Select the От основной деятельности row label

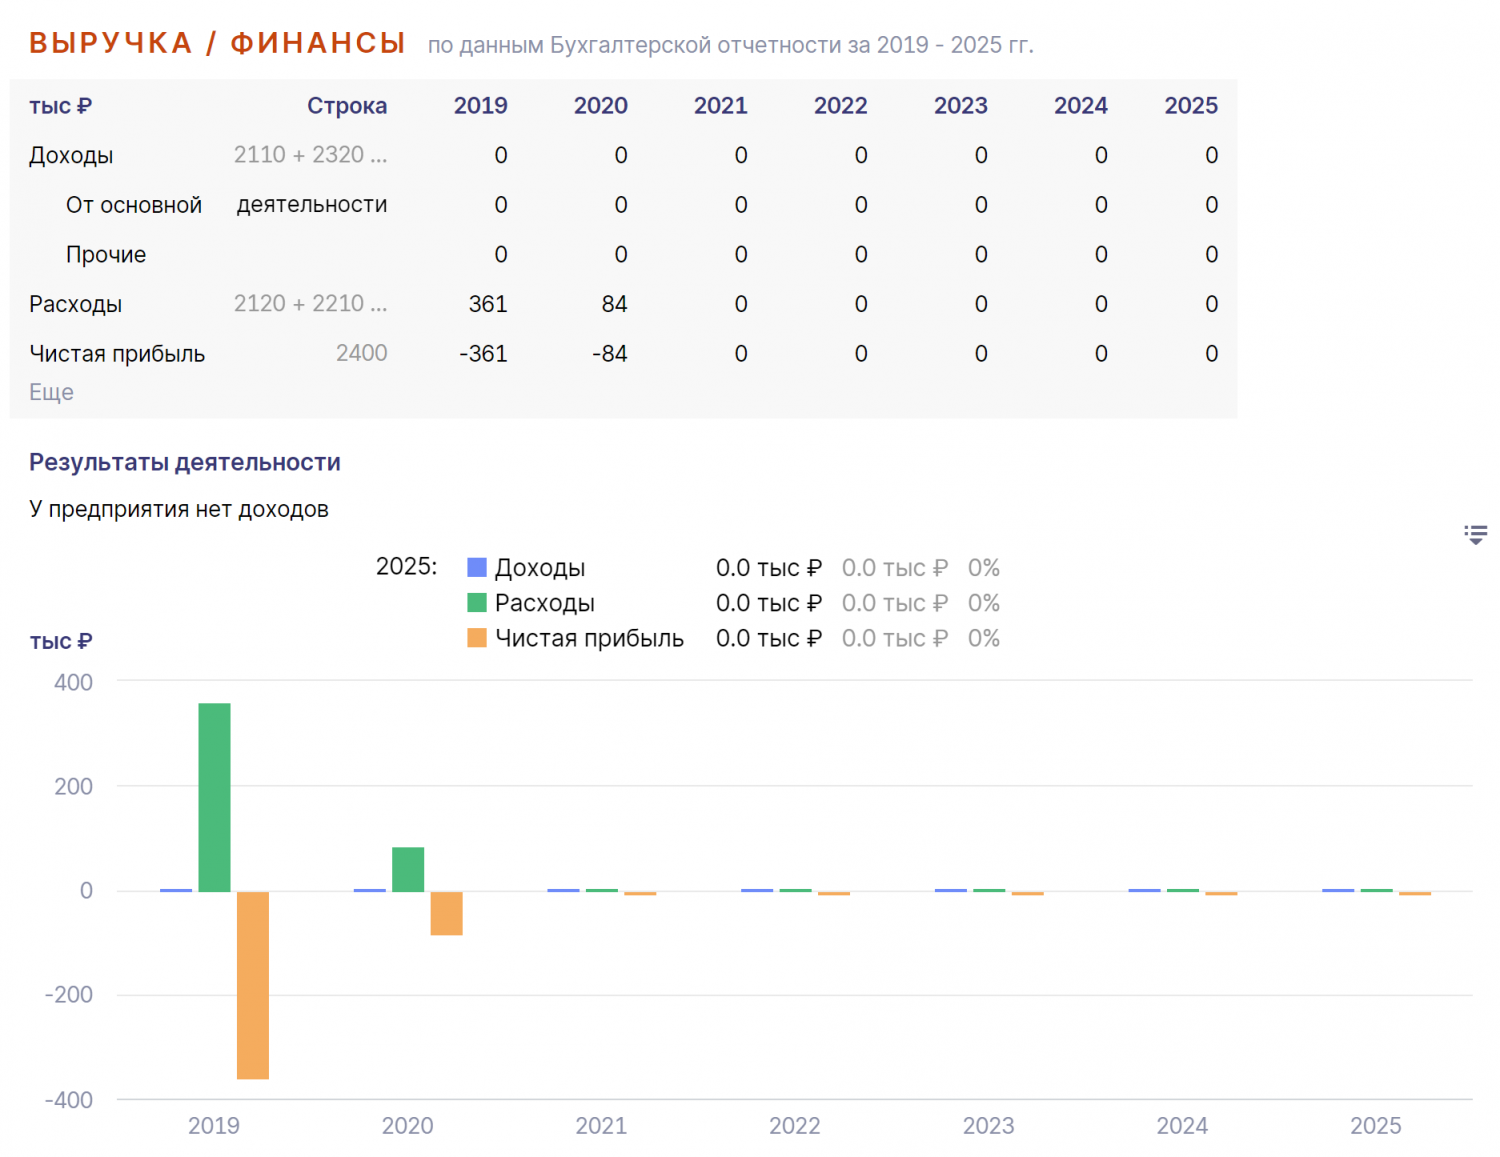pos(227,205)
